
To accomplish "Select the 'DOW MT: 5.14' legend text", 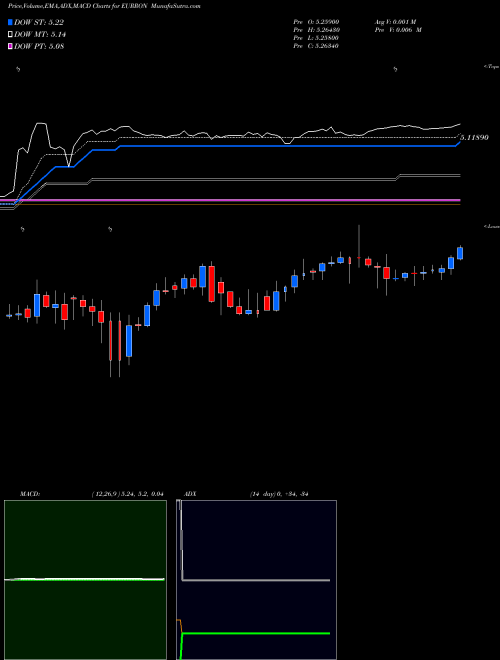I will pos(40,35).
